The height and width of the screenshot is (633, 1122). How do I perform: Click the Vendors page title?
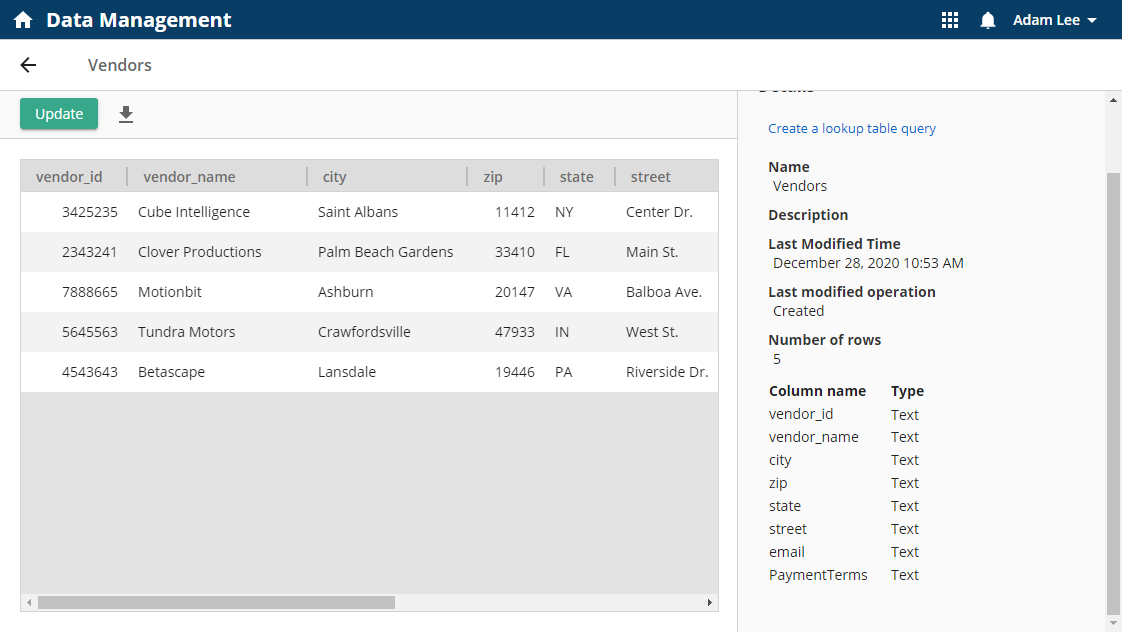119,64
